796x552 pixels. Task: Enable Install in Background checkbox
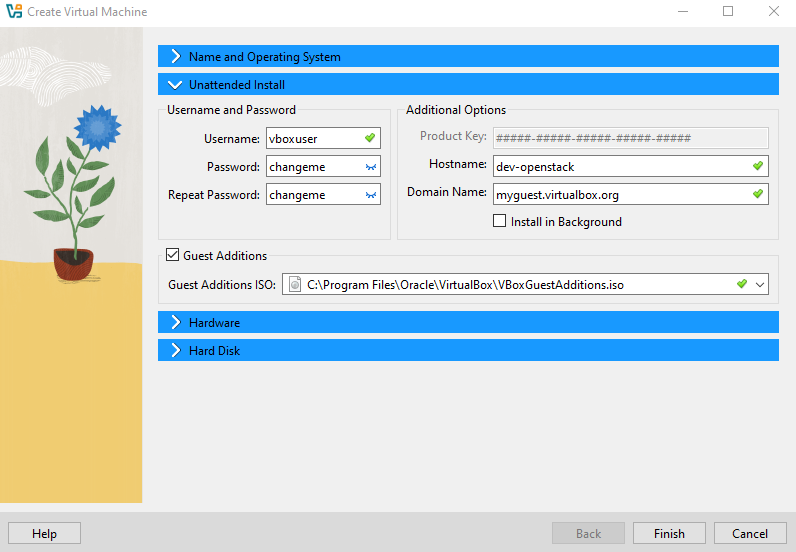tap(500, 222)
